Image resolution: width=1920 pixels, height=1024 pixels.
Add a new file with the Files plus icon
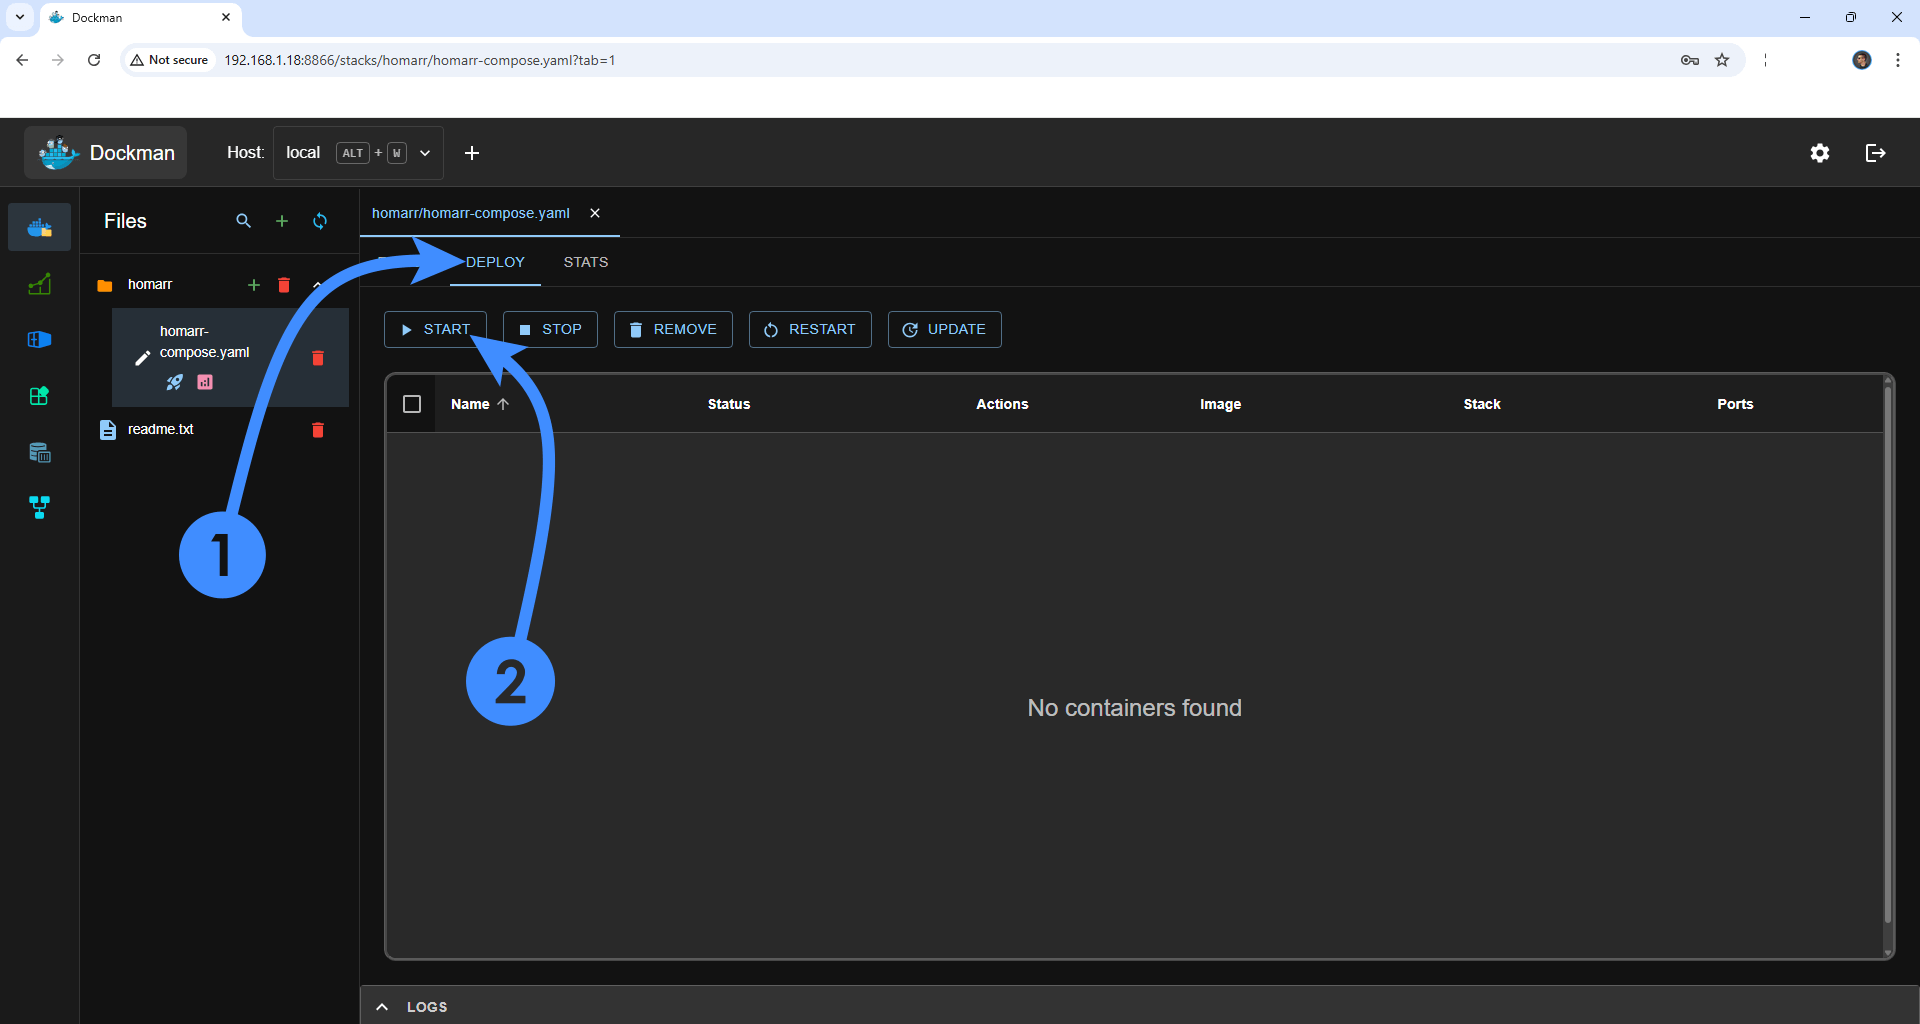click(x=282, y=221)
